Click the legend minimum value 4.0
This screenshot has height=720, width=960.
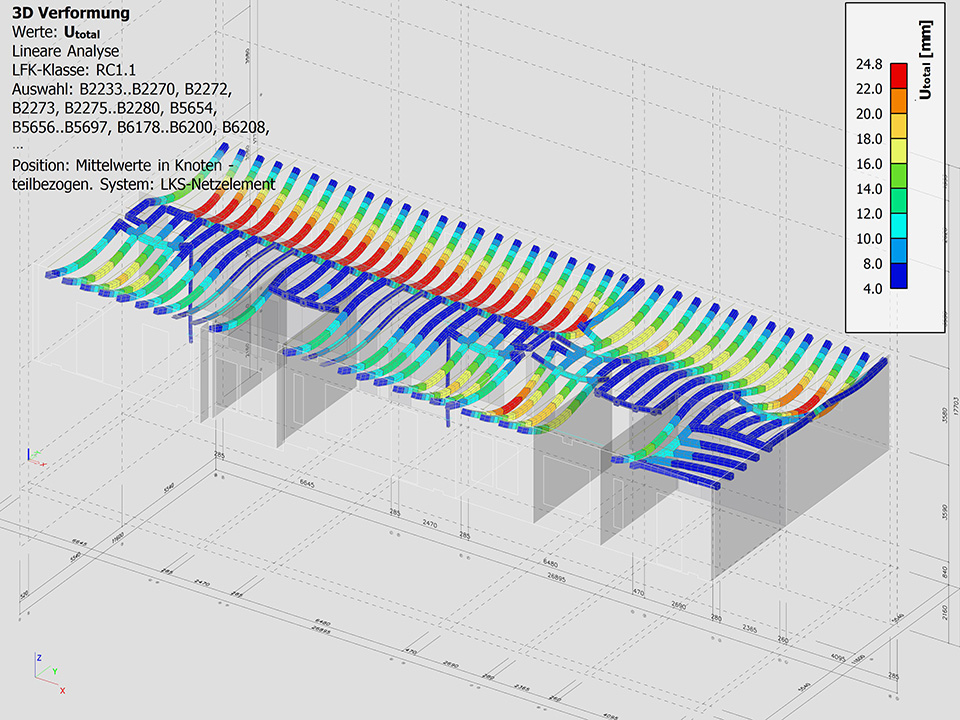click(871, 289)
